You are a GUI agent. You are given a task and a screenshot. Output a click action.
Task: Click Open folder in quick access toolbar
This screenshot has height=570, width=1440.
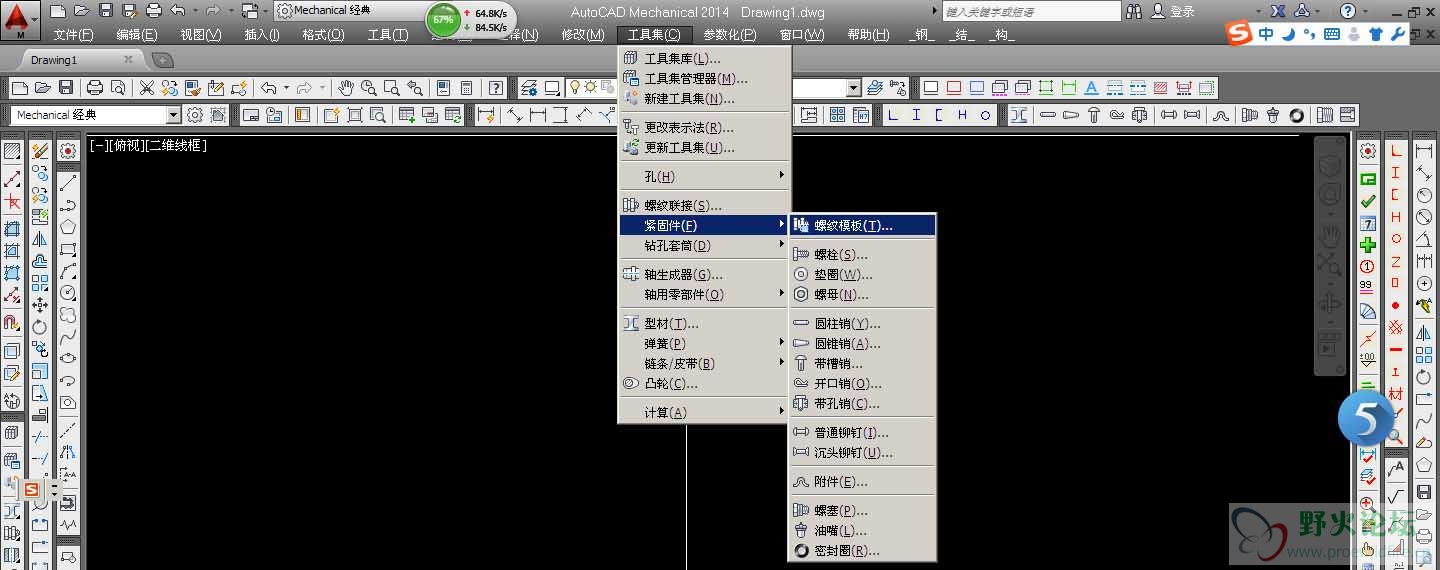pos(81,11)
